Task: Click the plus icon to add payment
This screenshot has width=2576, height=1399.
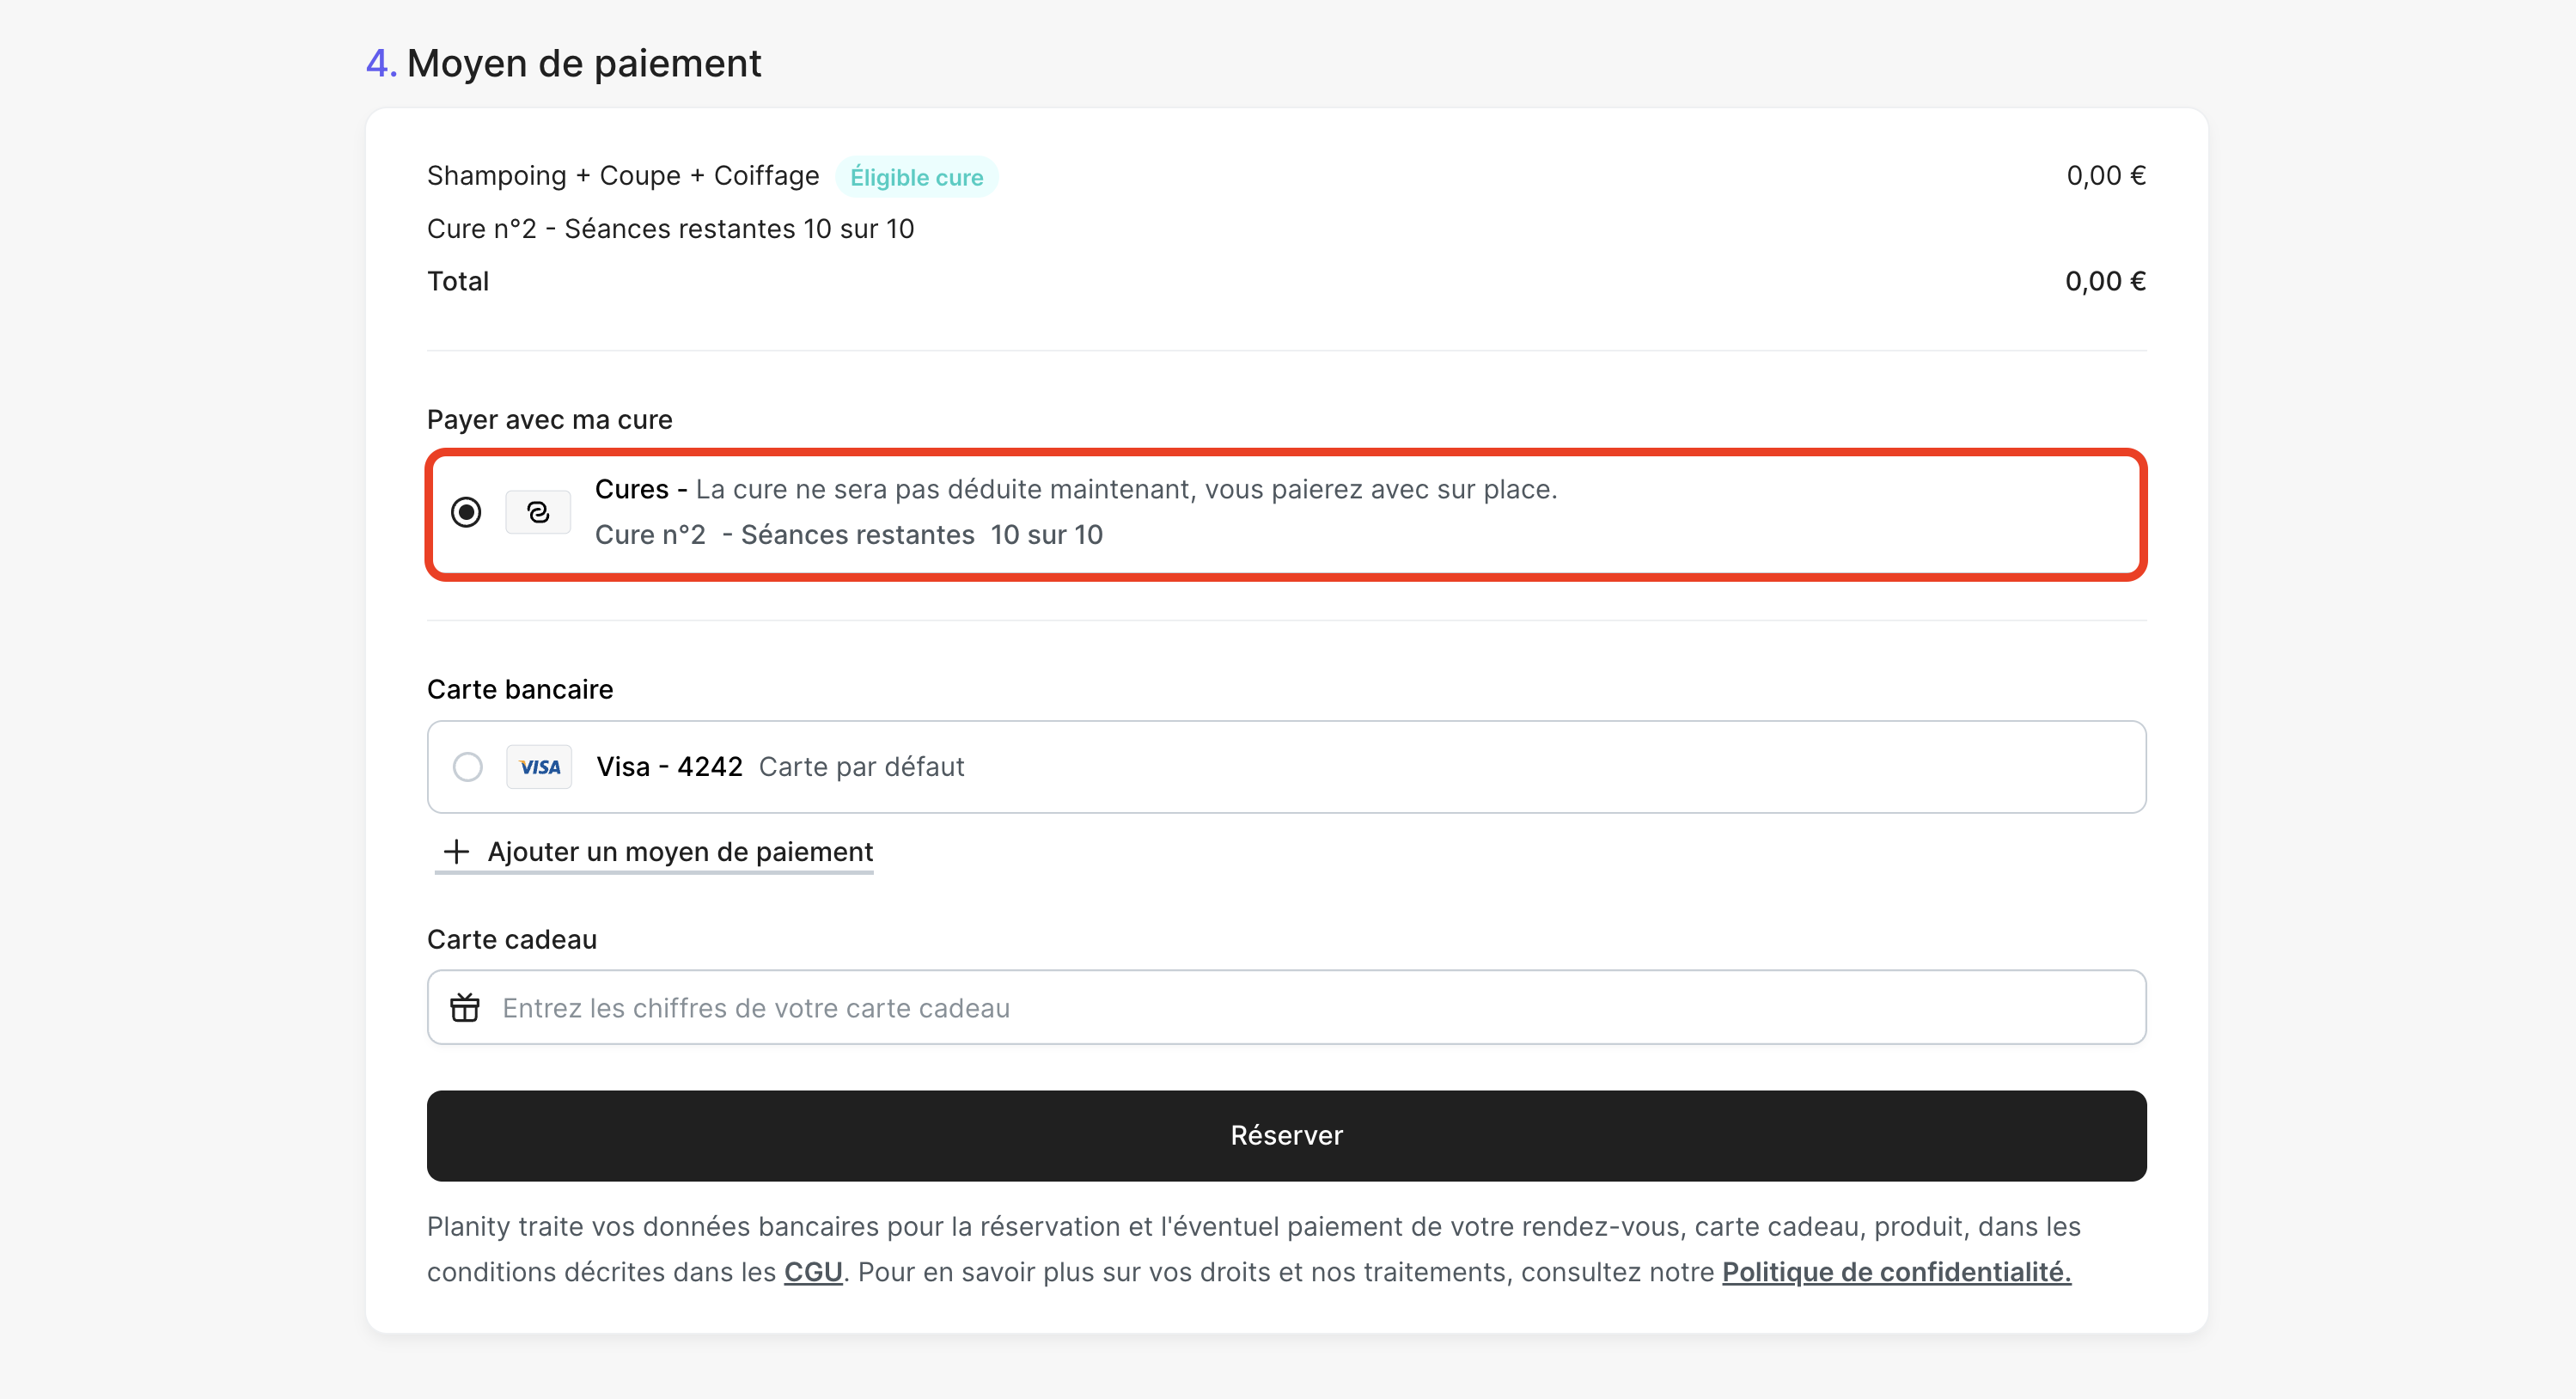Action: 456,851
